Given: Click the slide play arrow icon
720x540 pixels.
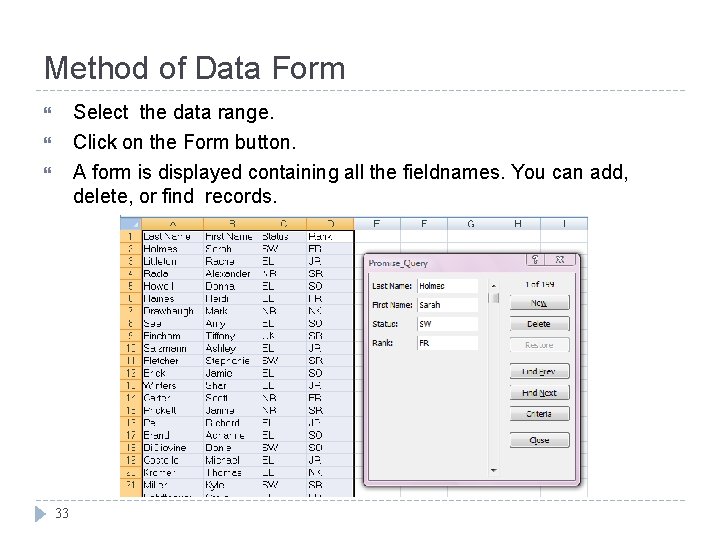Looking at the screenshot, I should tap(40, 514).
